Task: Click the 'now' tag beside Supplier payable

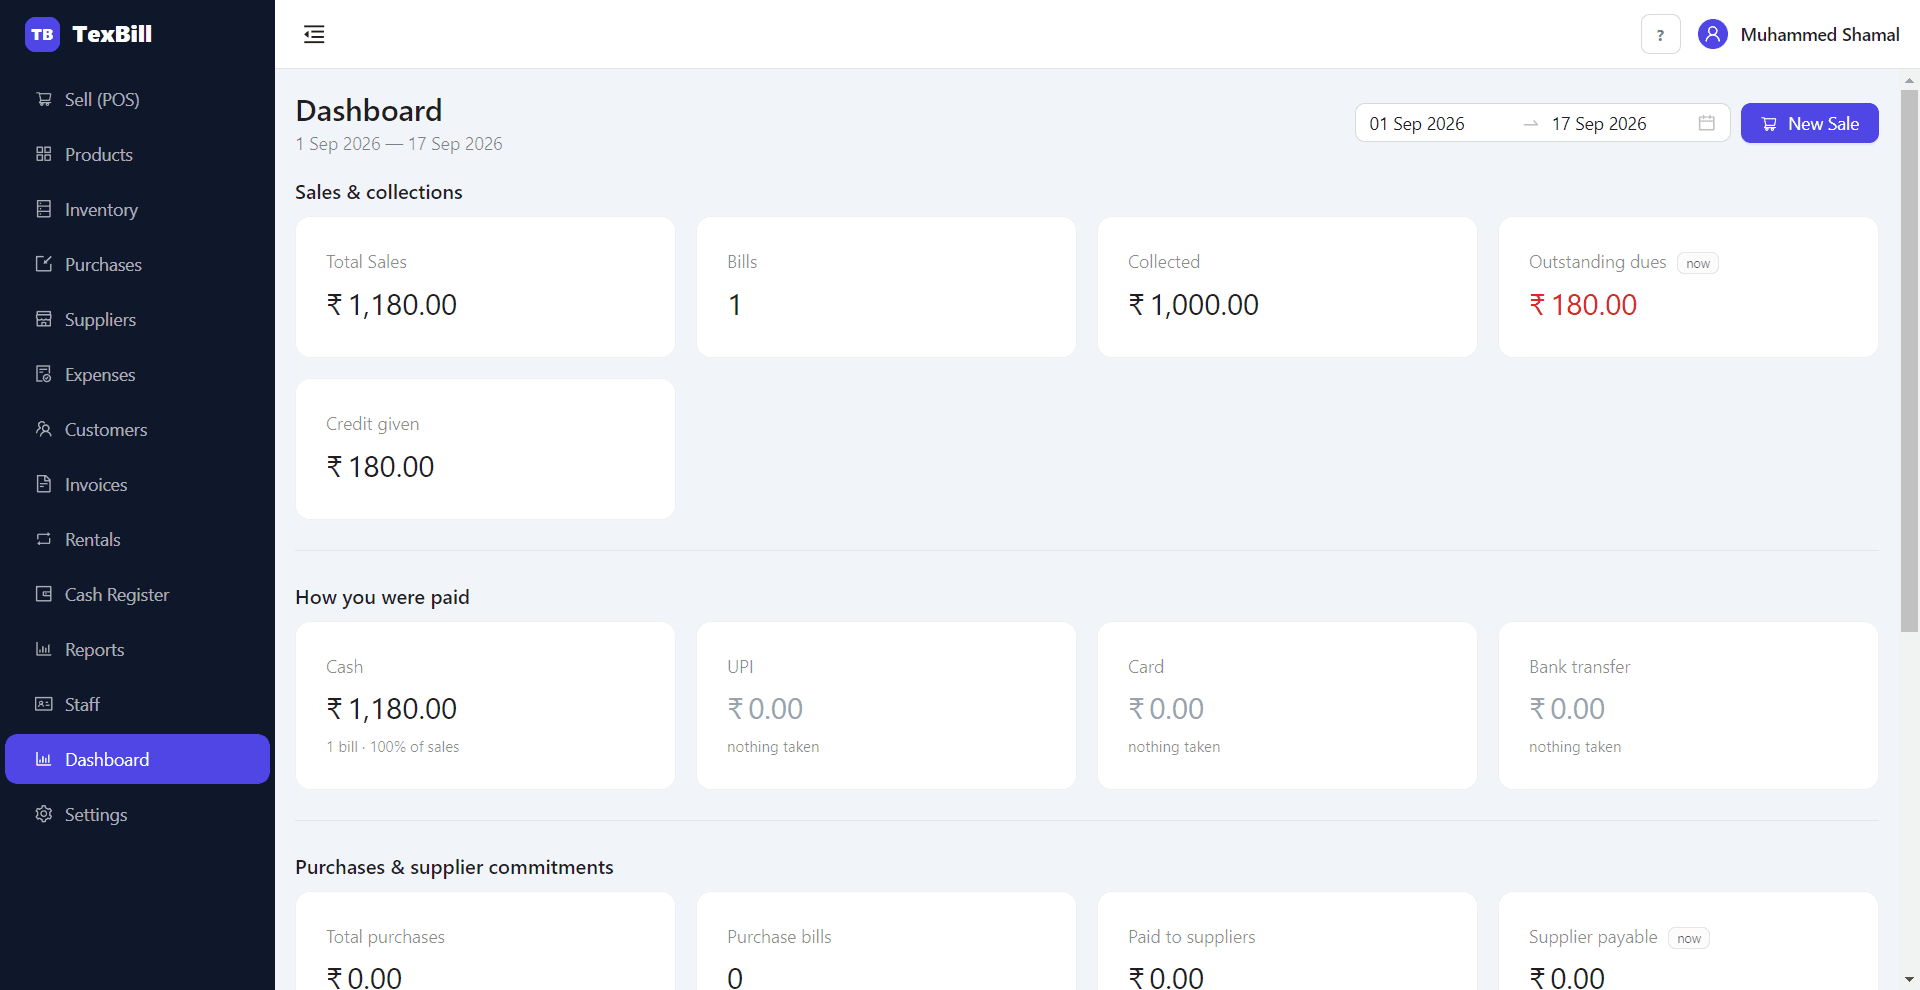Action: pos(1688,939)
